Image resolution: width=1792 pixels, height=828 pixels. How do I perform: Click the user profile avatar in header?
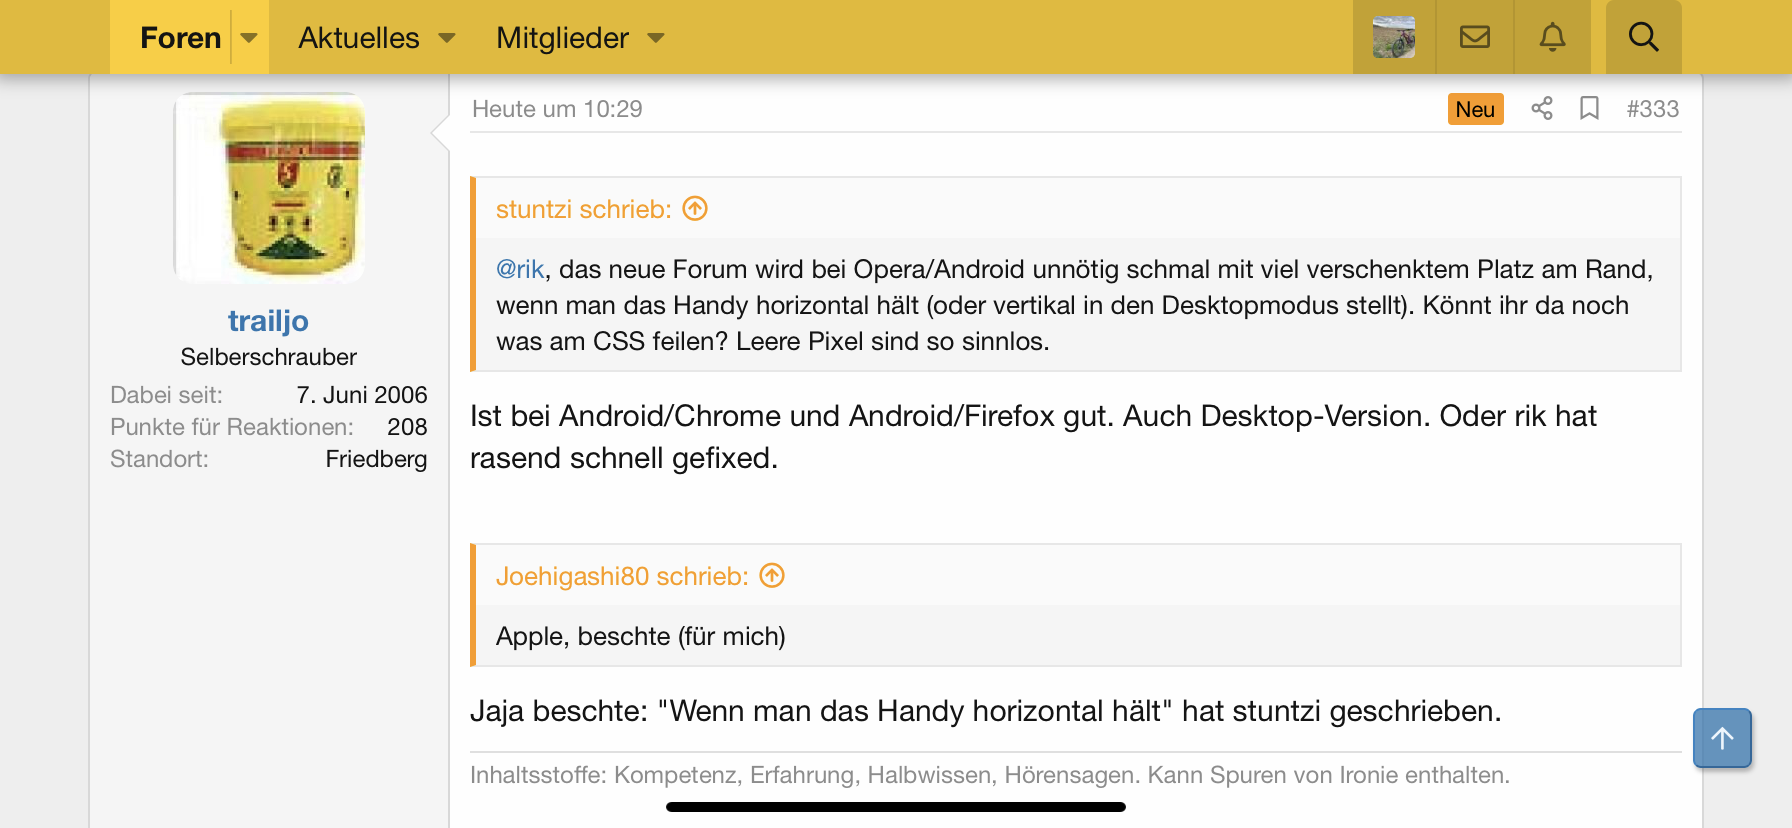(1394, 38)
